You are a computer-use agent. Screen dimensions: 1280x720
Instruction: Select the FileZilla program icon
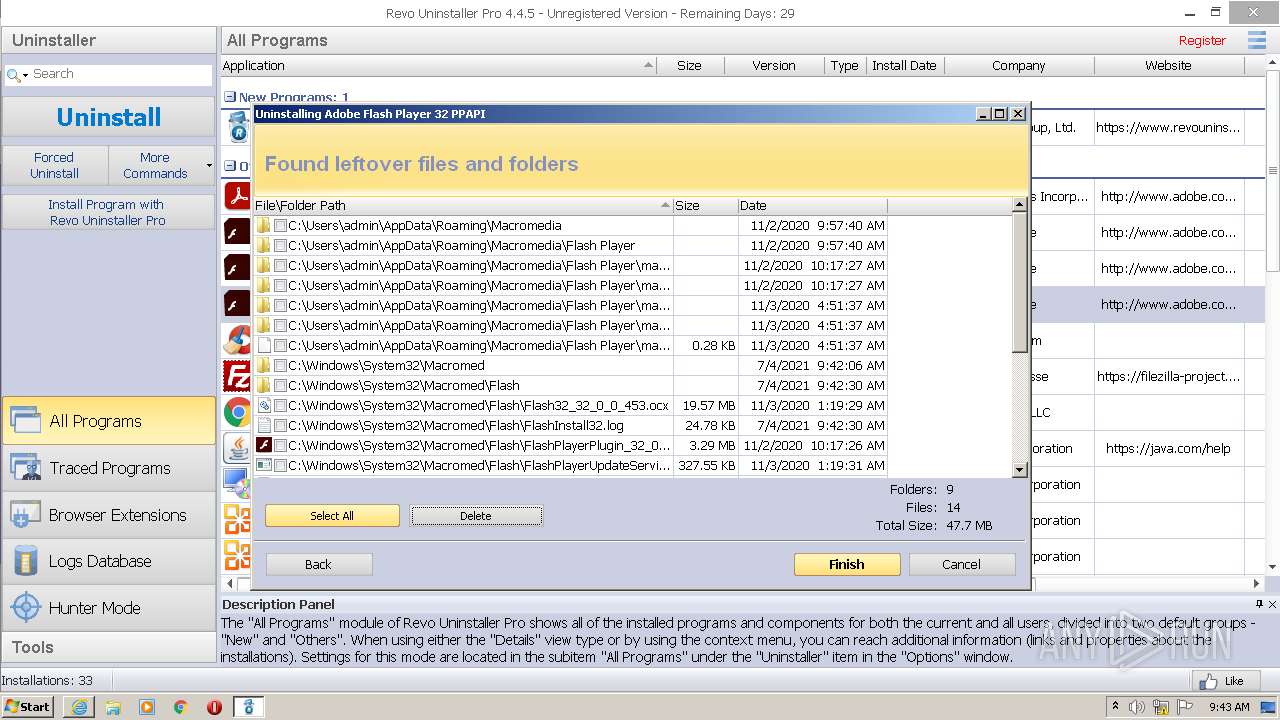pyautogui.click(x=237, y=376)
